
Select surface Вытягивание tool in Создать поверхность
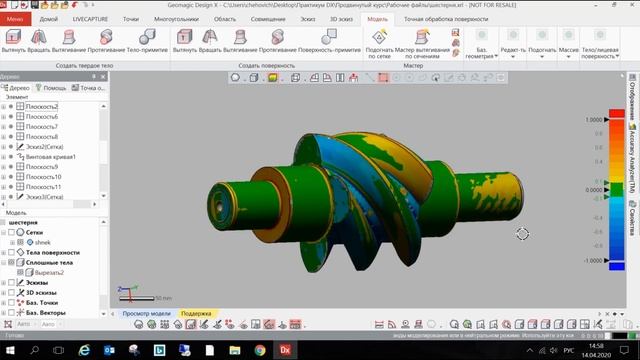click(240, 41)
